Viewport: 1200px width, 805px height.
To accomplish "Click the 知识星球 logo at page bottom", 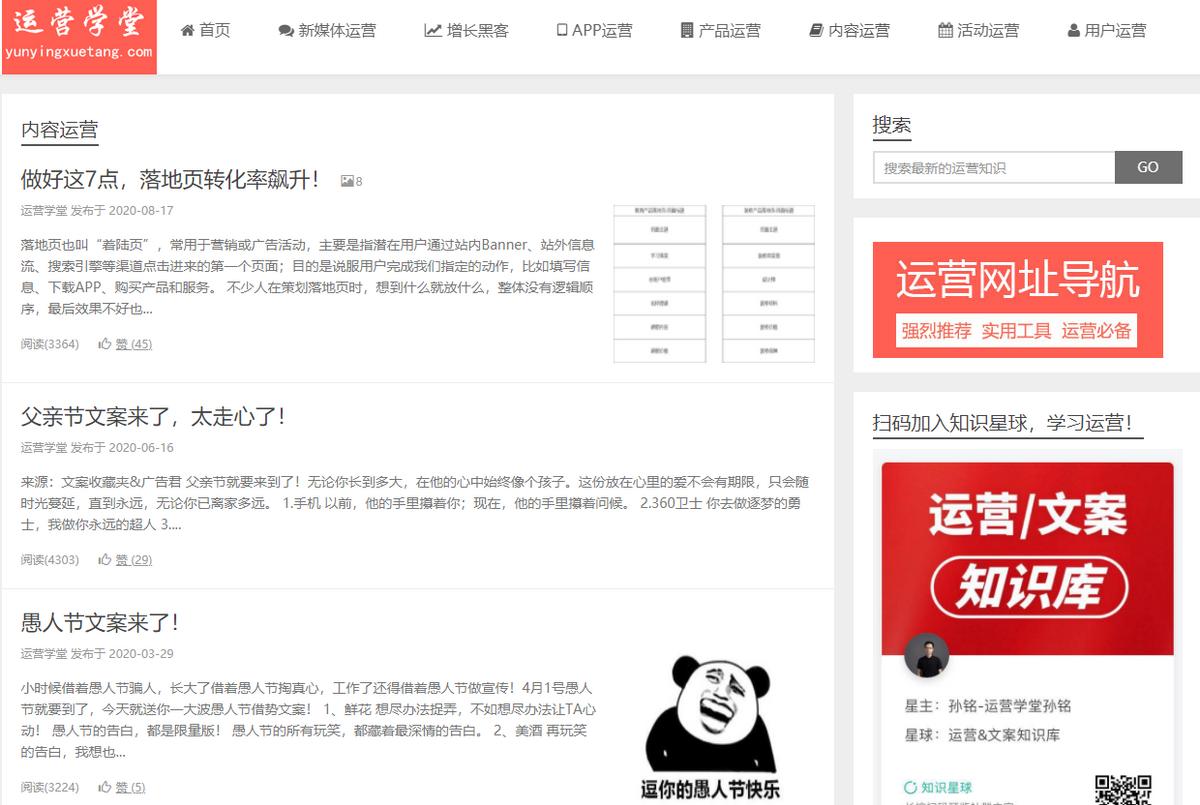I will [938, 788].
